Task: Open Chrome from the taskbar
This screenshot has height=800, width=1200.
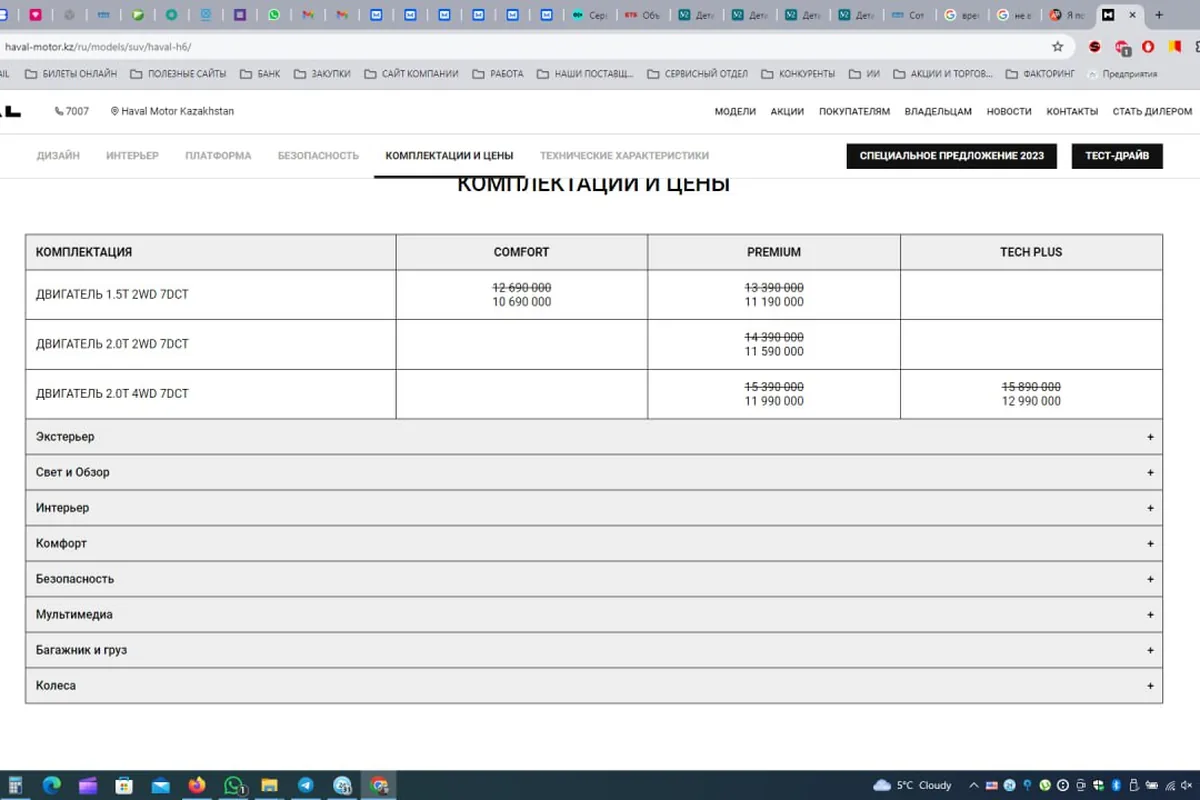Action: 379,785
